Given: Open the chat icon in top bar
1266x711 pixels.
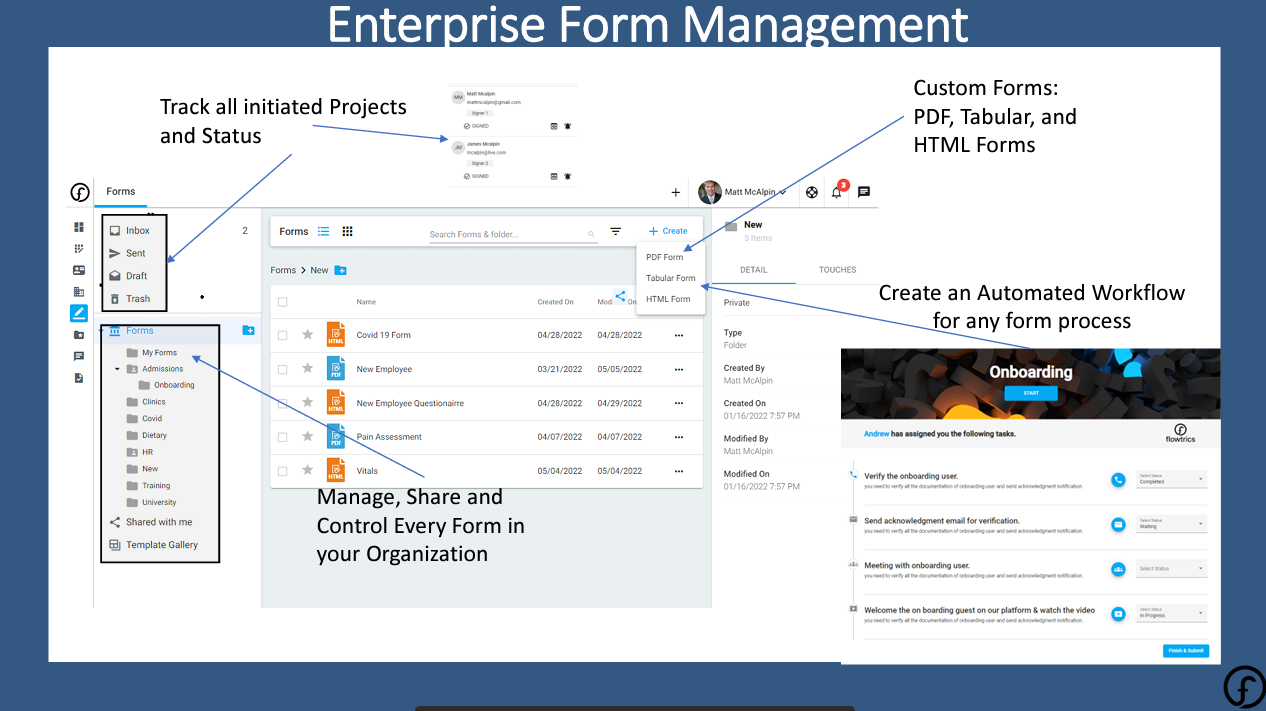Looking at the screenshot, I should click(864, 192).
